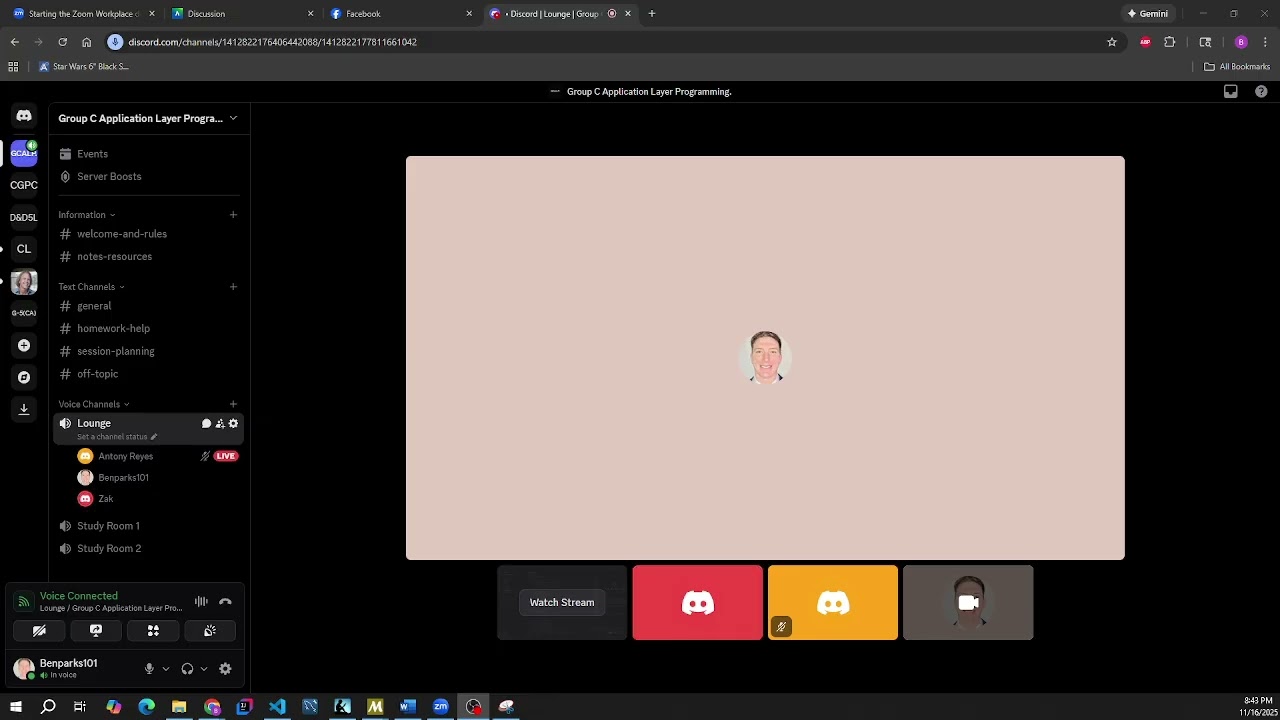Select the CL server icon
The height and width of the screenshot is (720, 1280).
[x=24, y=249]
